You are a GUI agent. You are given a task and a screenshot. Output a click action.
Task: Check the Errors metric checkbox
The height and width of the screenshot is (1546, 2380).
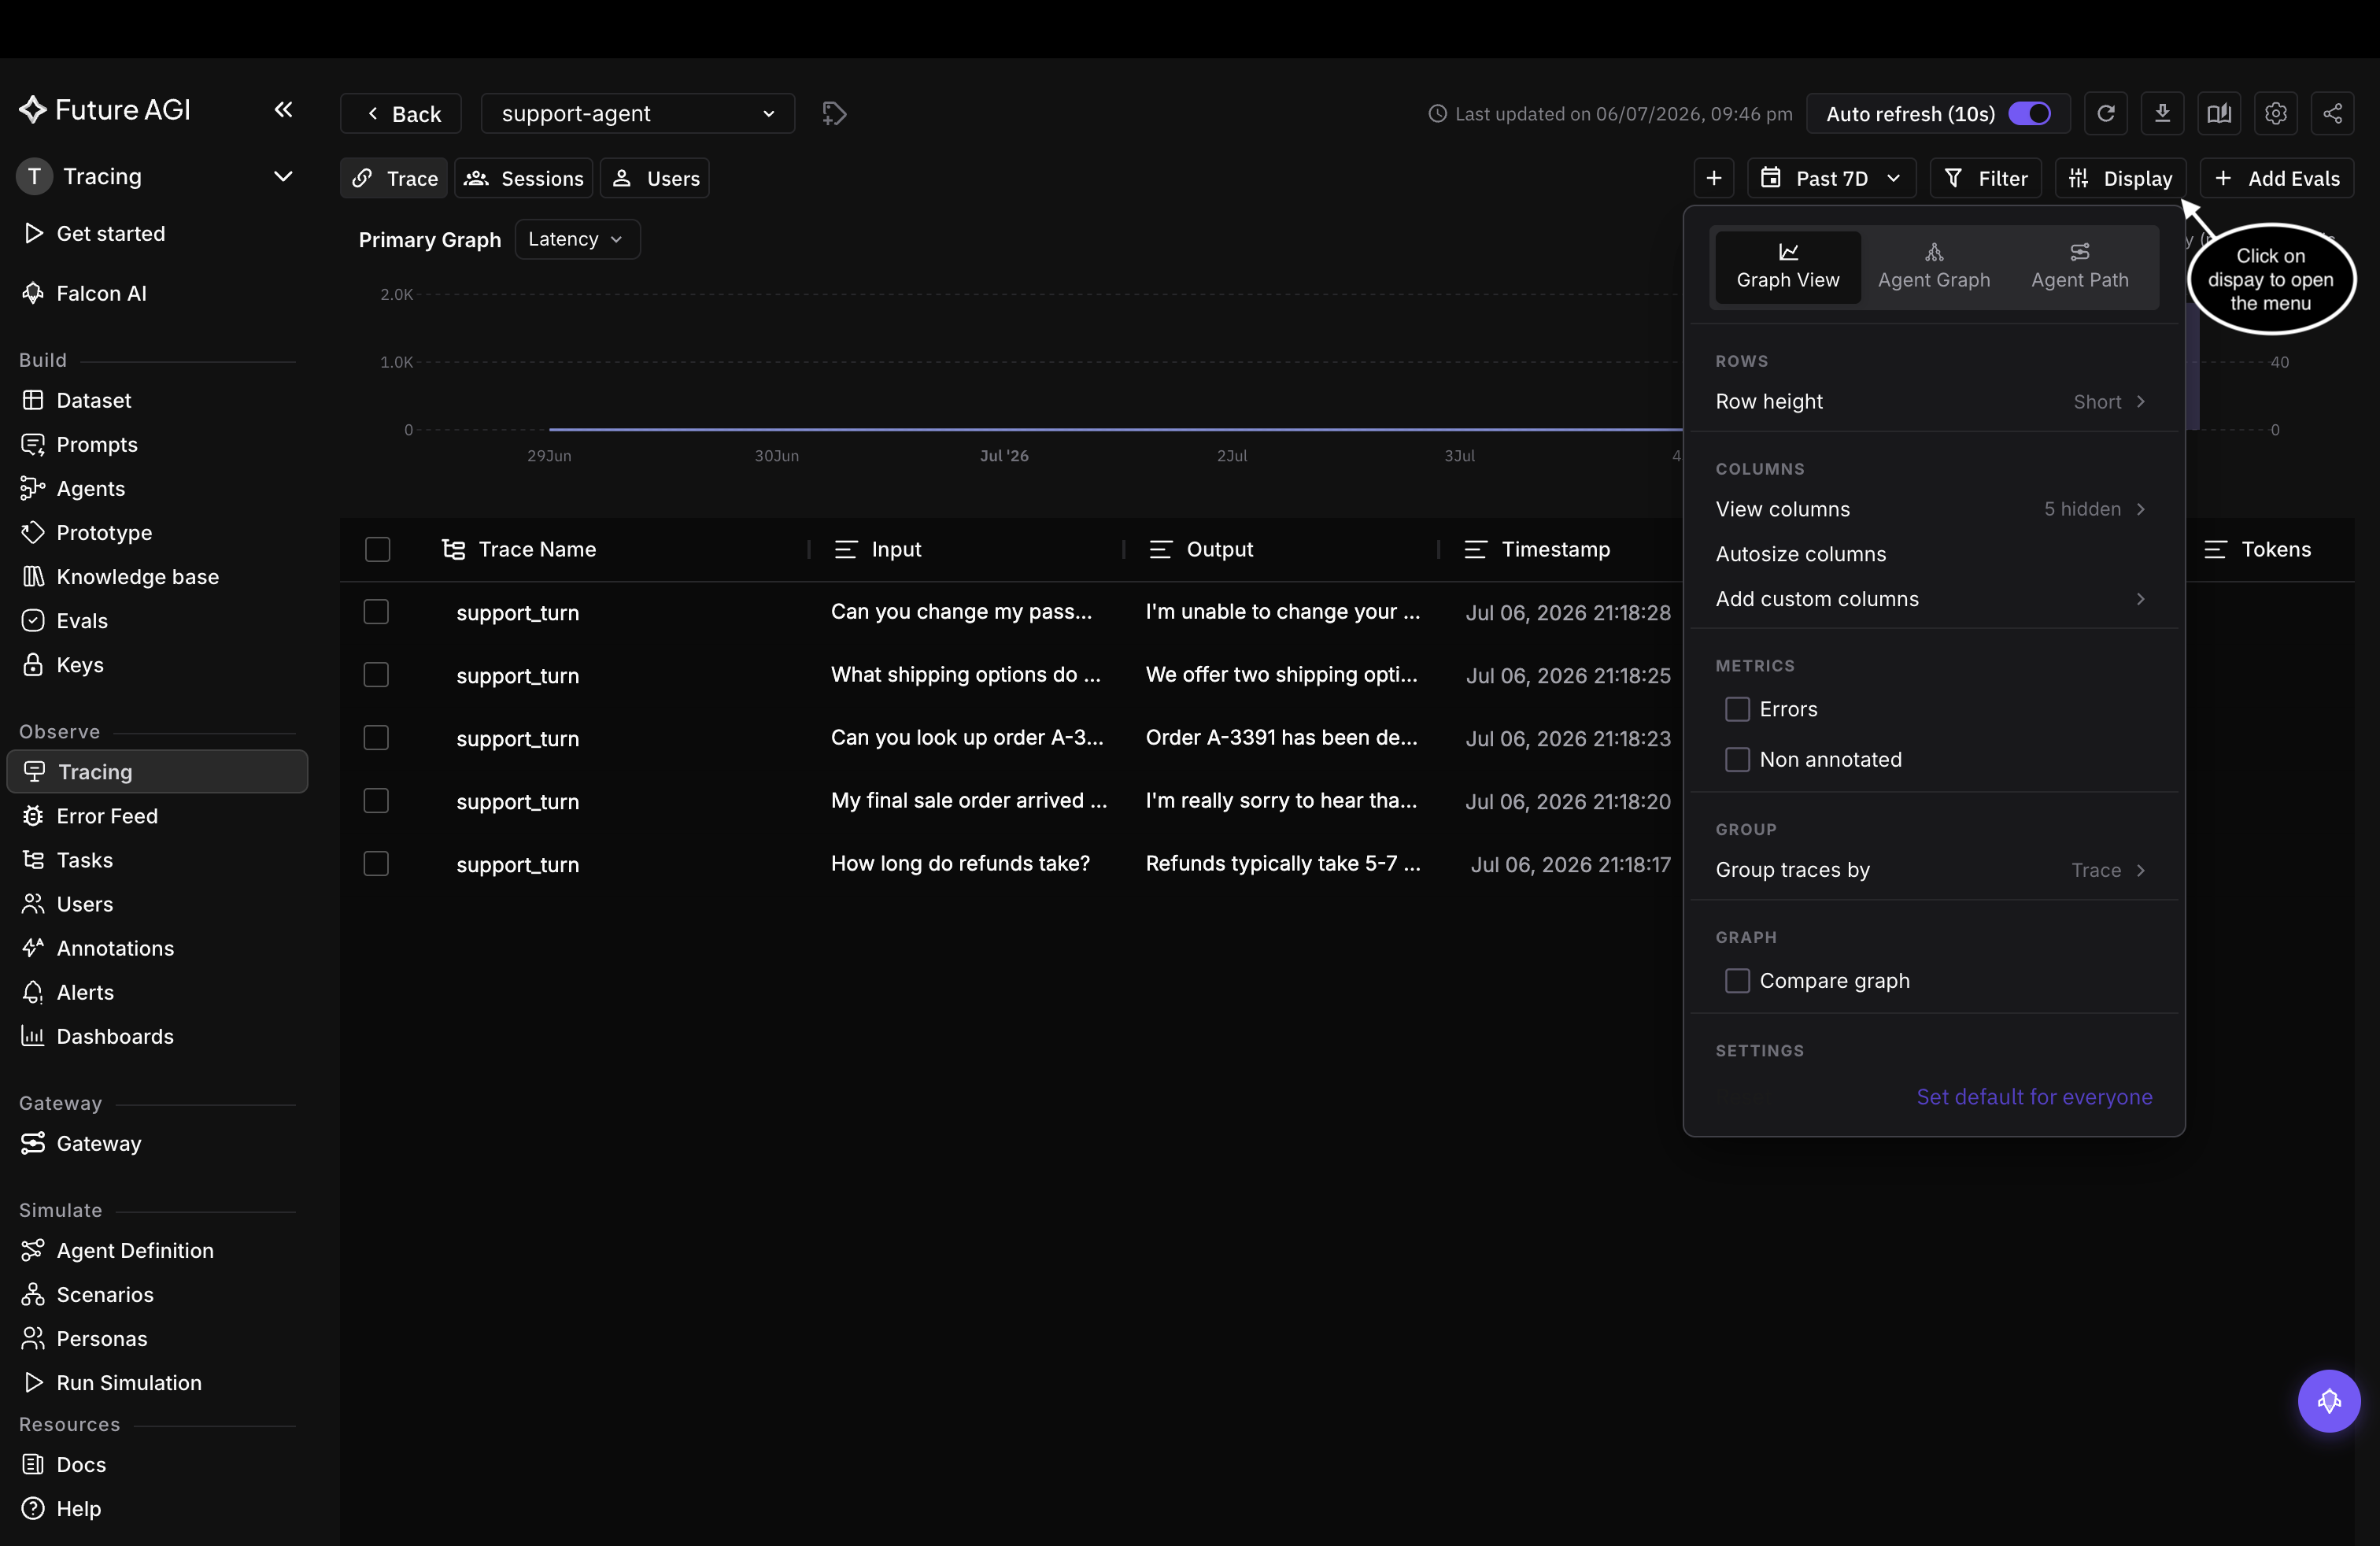pos(1737,709)
